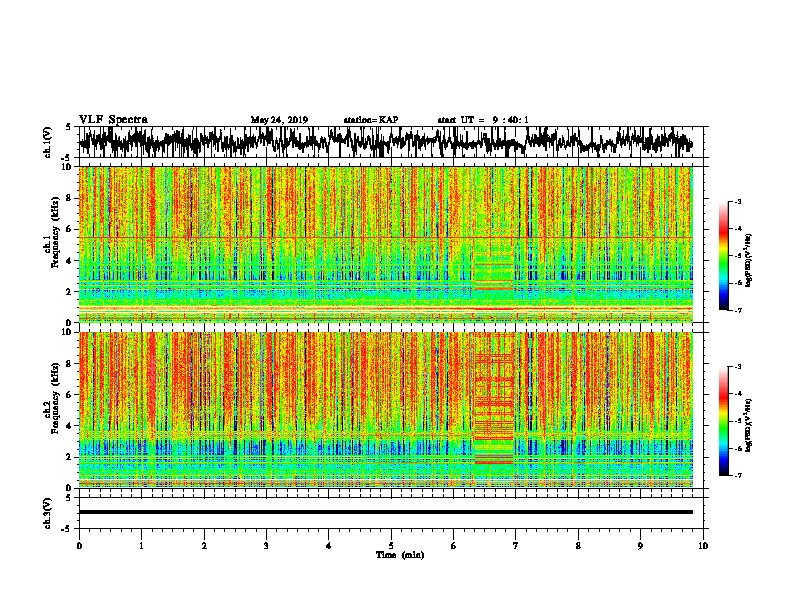Viewport: 792px width, 612px height.
Task: Click the ch.2 'Frequency (kHz)' axis label
Action: click(55, 397)
